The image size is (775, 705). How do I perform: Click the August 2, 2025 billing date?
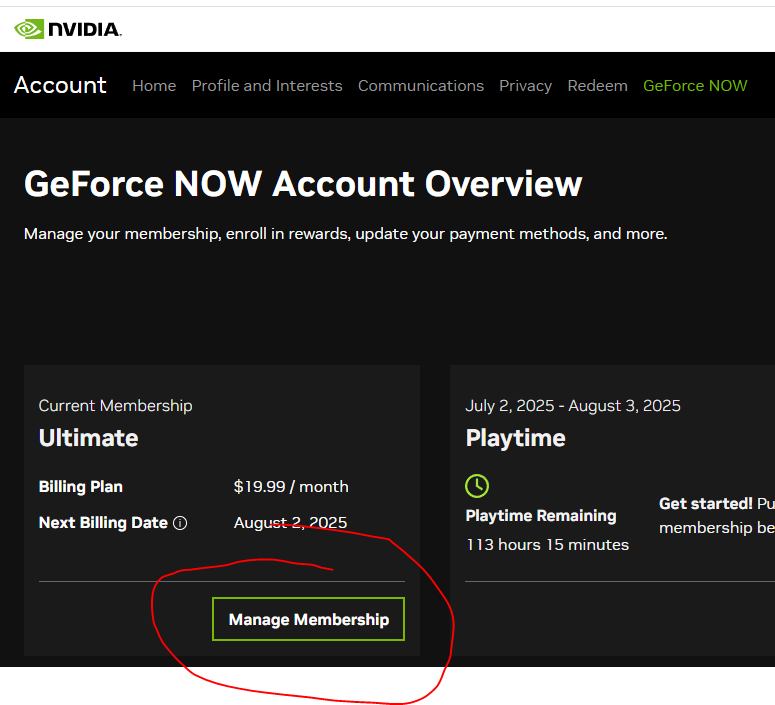click(290, 523)
